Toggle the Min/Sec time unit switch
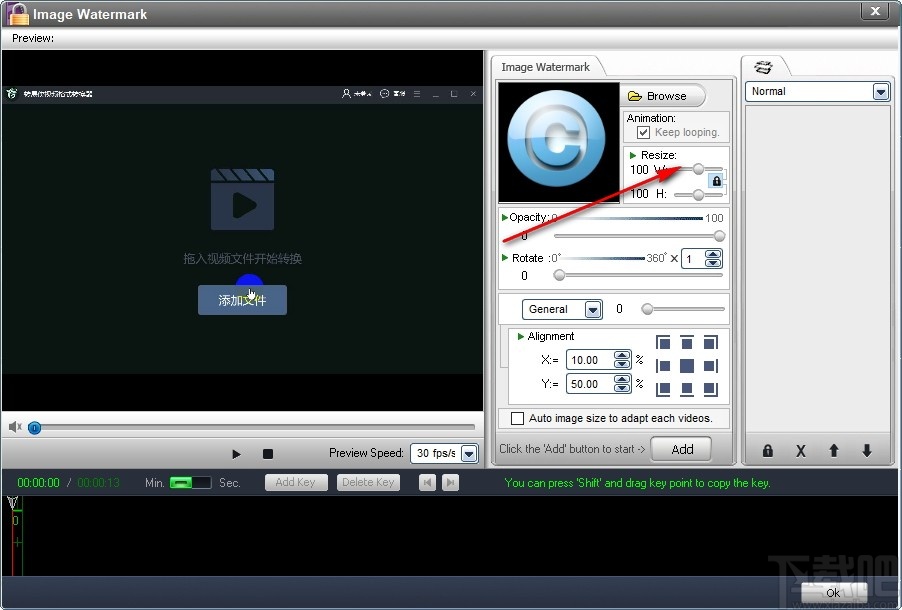This screenshot has height=610, width=902. [x=190, y=483]
